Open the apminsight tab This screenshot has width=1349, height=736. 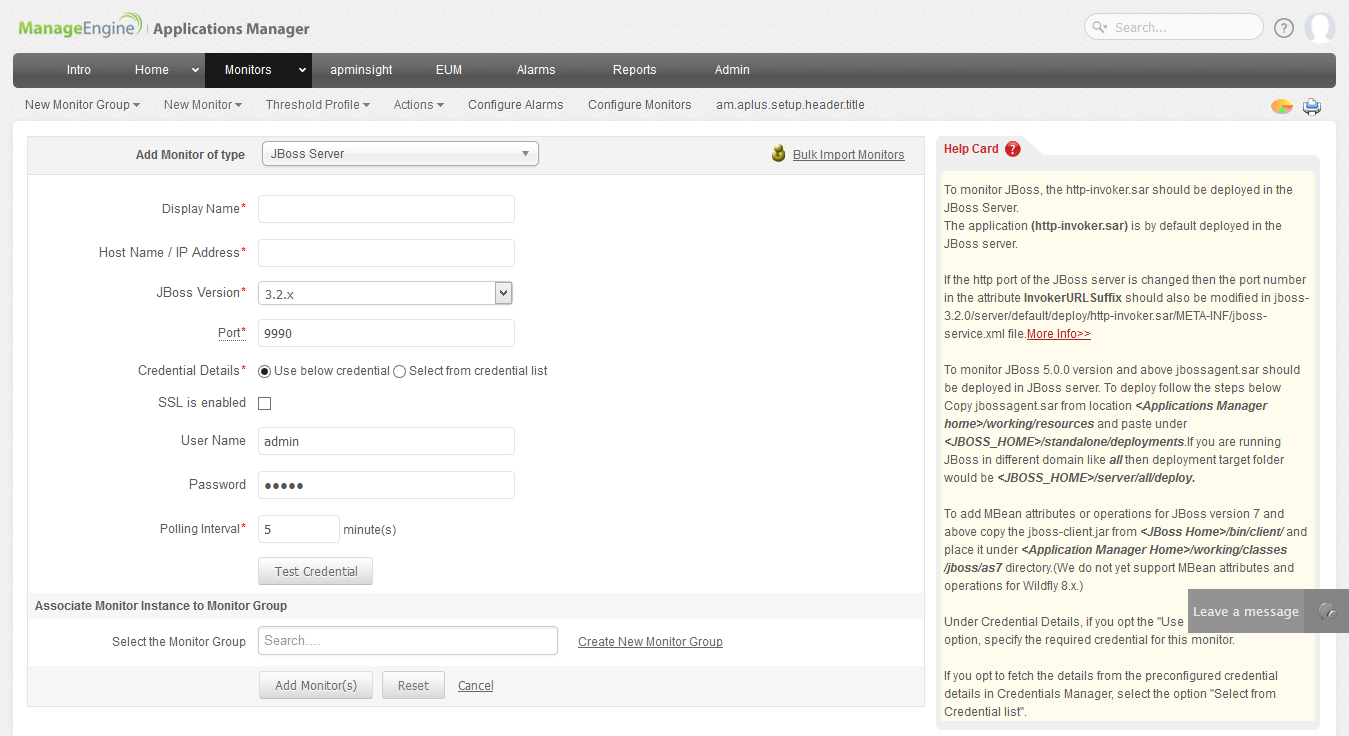pos(362,70)
